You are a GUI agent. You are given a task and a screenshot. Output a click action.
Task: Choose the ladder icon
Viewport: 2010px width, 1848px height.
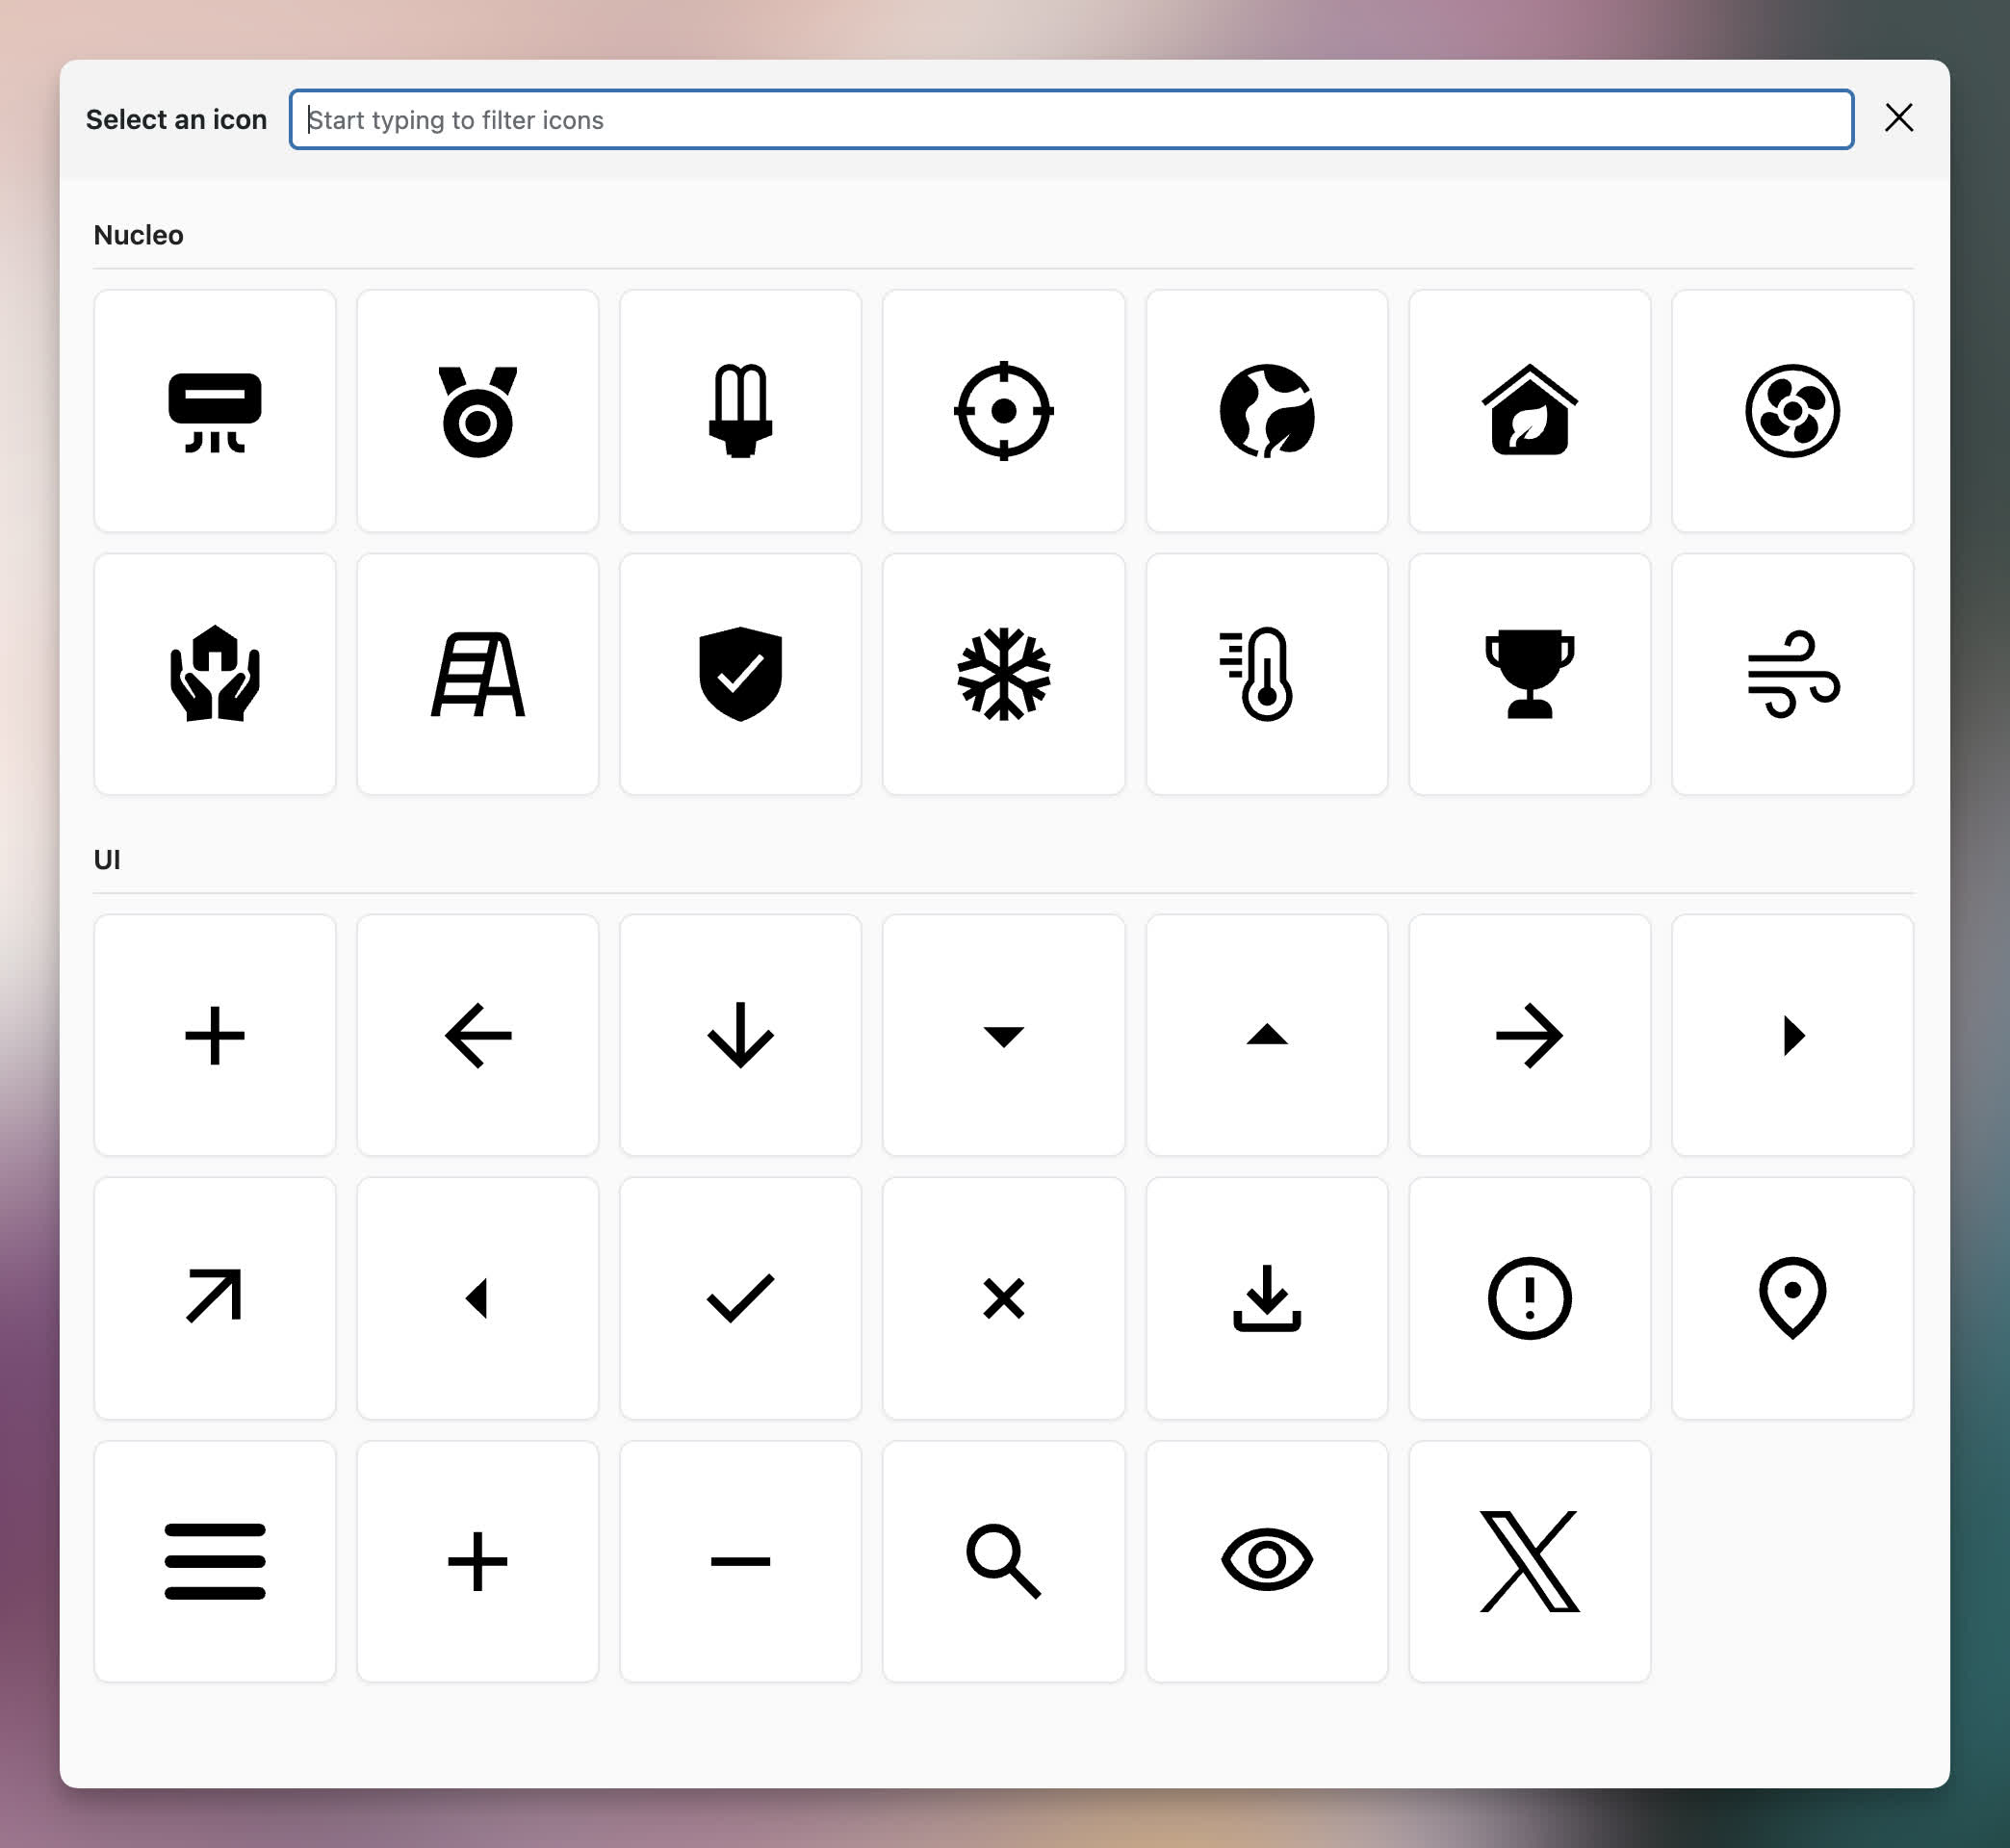point(478,674)
